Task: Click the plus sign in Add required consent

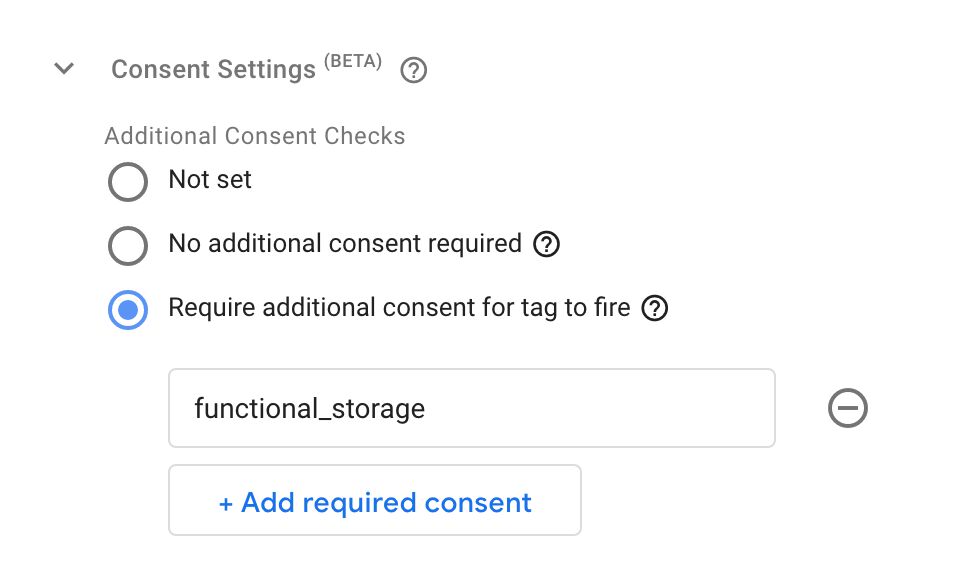Action: click(x=225, y=504)
